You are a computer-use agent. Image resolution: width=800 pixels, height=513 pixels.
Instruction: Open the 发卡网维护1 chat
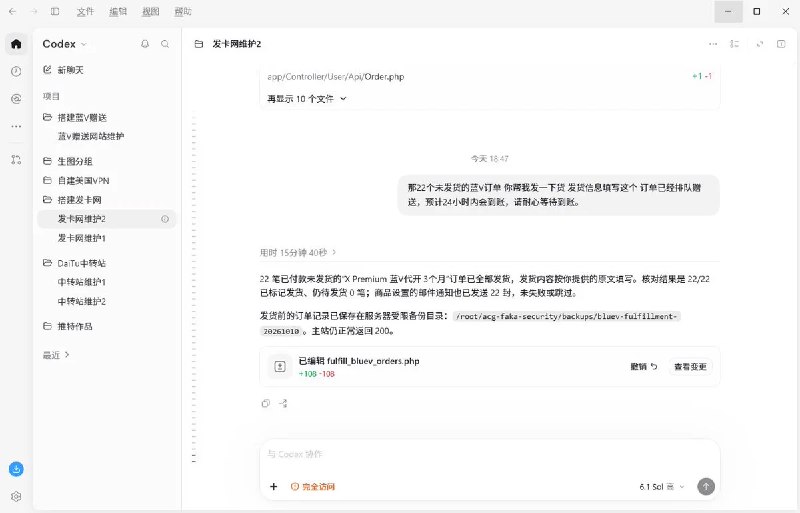[108, 238]
